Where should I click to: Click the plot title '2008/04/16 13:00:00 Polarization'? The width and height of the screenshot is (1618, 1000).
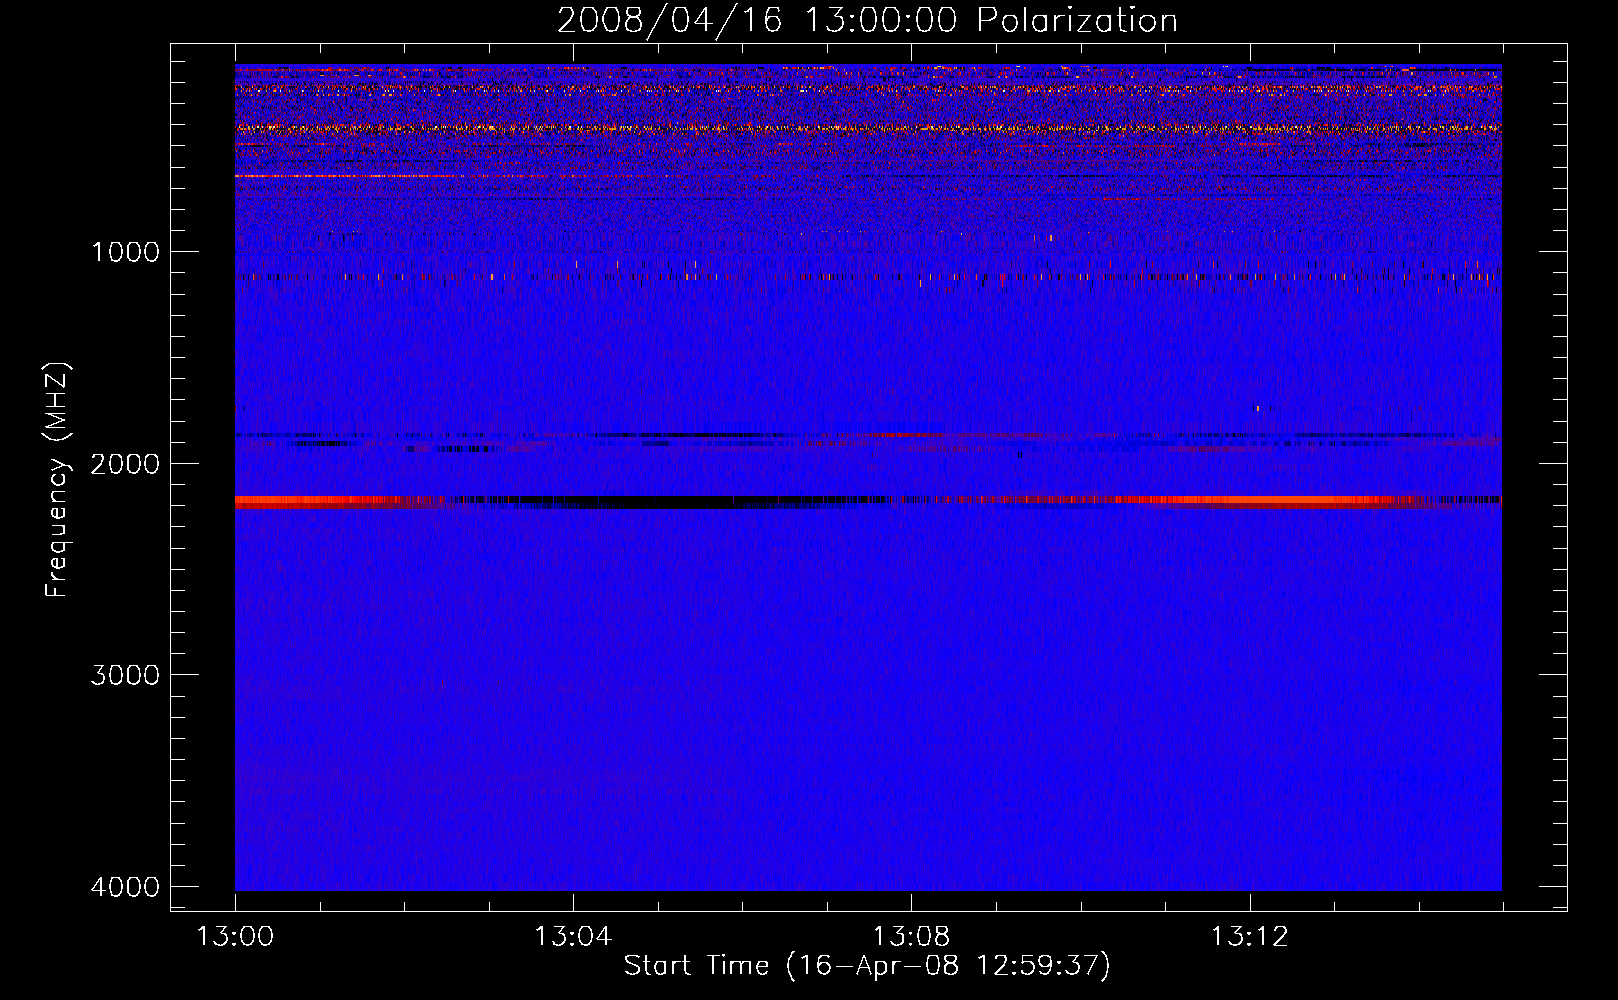(867, 20)
